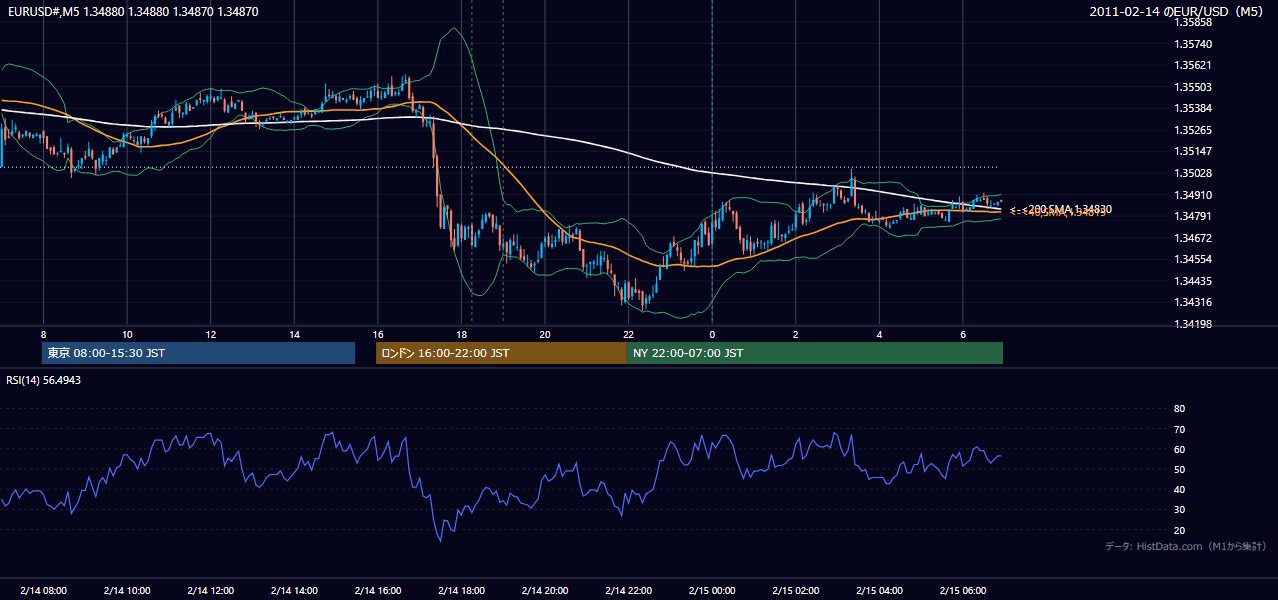This screenshot has width=1278, height=600.
Task: Click the 2/14 20:00 time label
Action: pyautogui.click(x=545, y=591)
